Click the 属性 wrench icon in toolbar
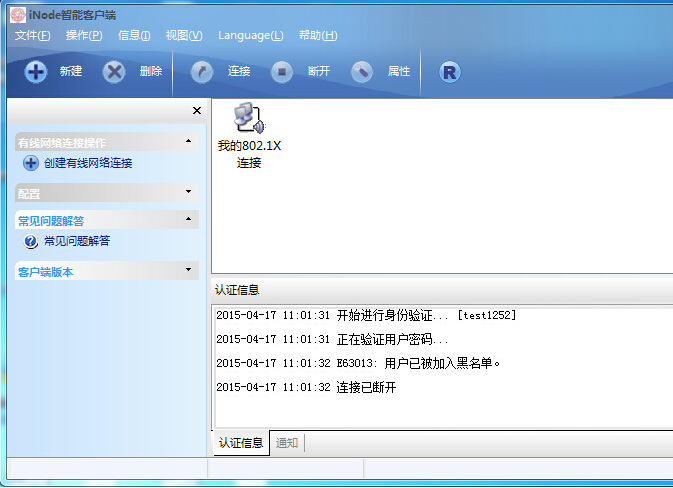 [x=362, y=72]
